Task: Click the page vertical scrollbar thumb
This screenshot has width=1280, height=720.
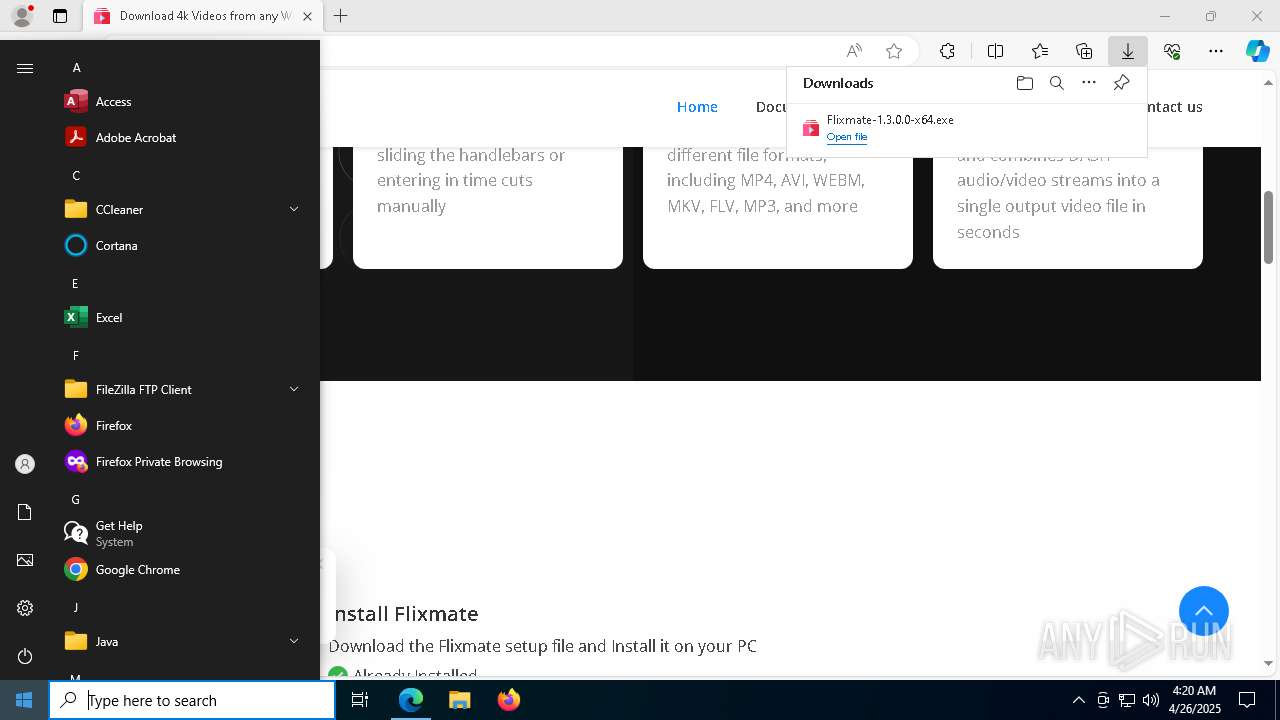Action: (1269, 227)
